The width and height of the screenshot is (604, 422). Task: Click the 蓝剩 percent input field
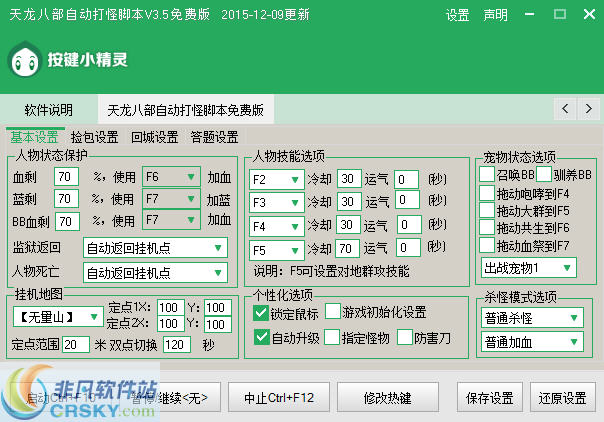click(x=67, y=199)
